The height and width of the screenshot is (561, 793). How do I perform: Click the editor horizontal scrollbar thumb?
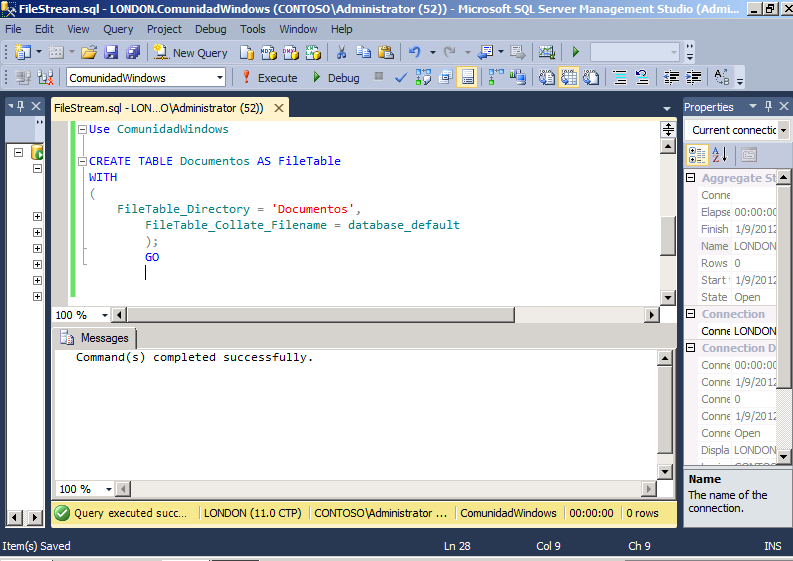pyautogui.click(x=321, y=315)
